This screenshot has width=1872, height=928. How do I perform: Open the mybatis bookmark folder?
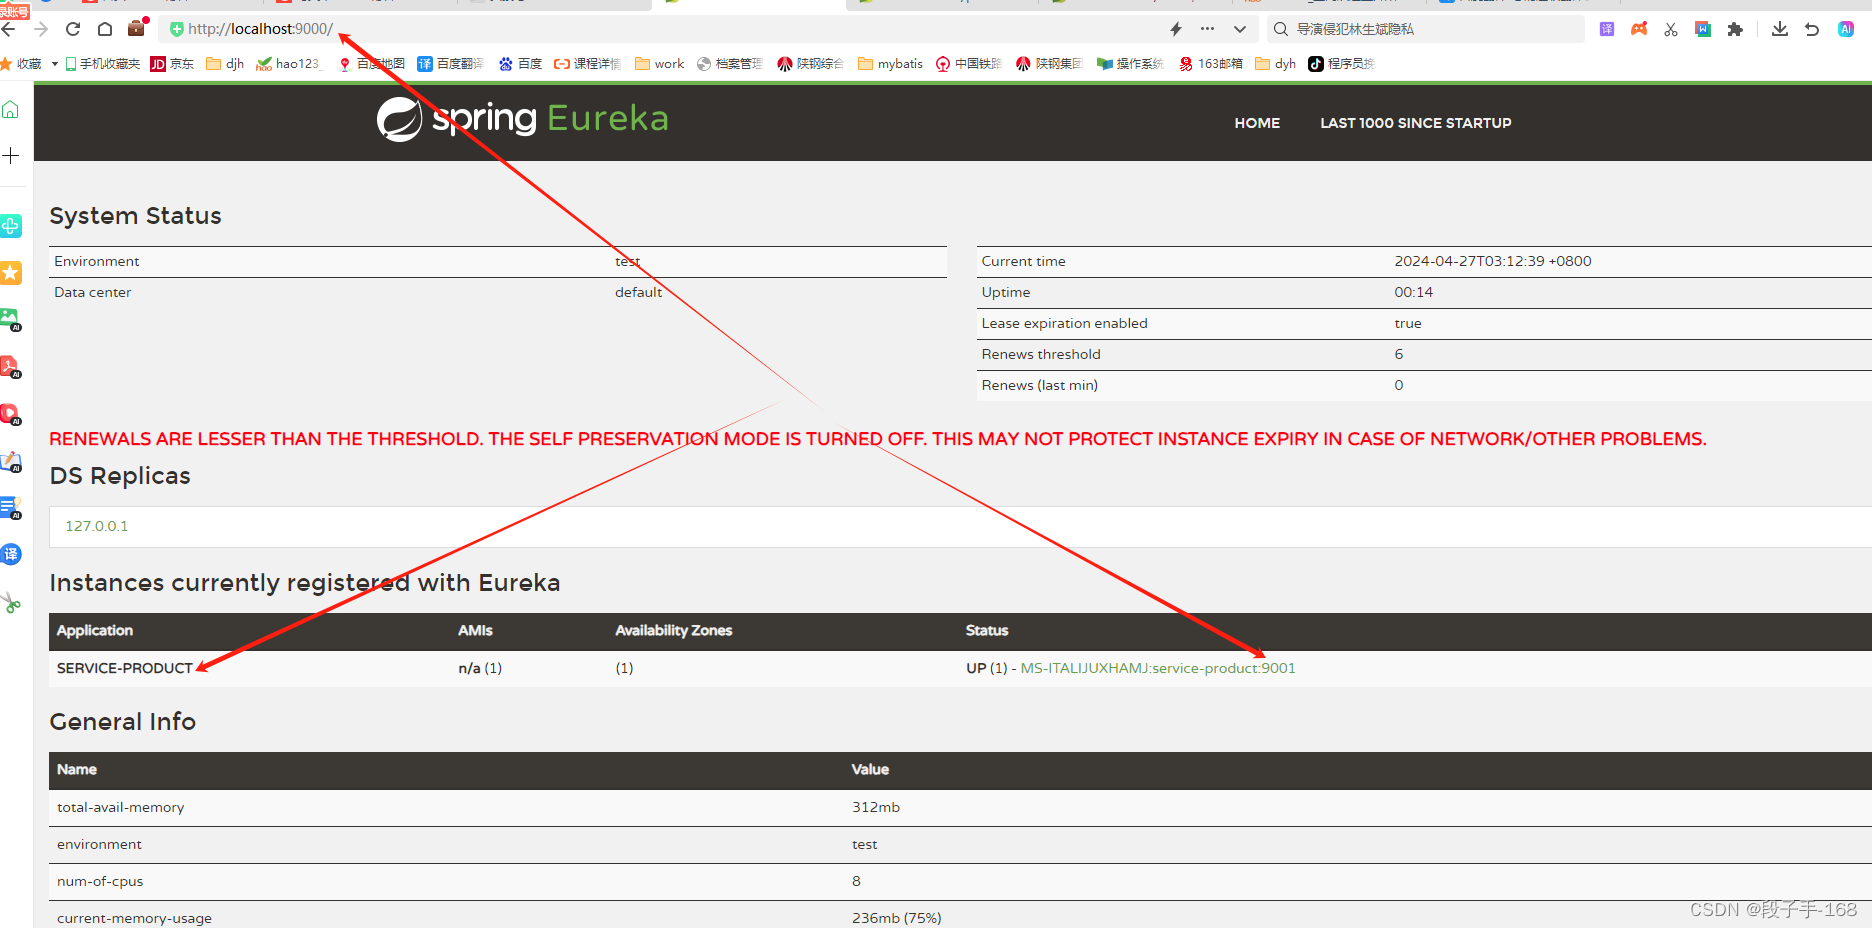click(890, 64)
